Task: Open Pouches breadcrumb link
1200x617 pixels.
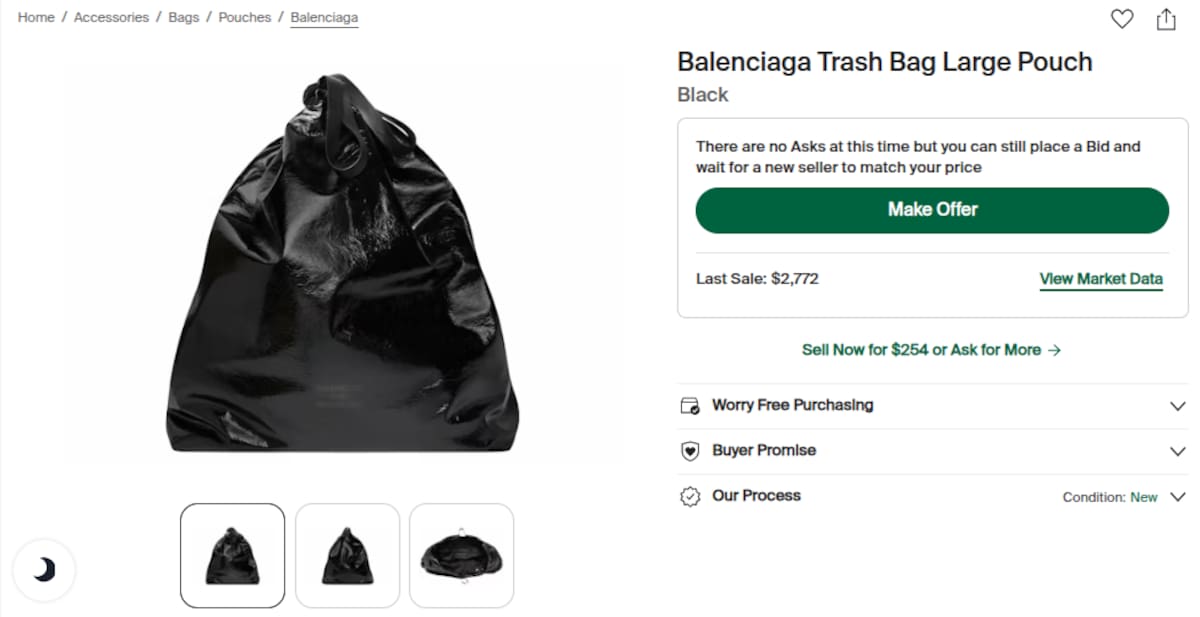Action: click(245, 17)
